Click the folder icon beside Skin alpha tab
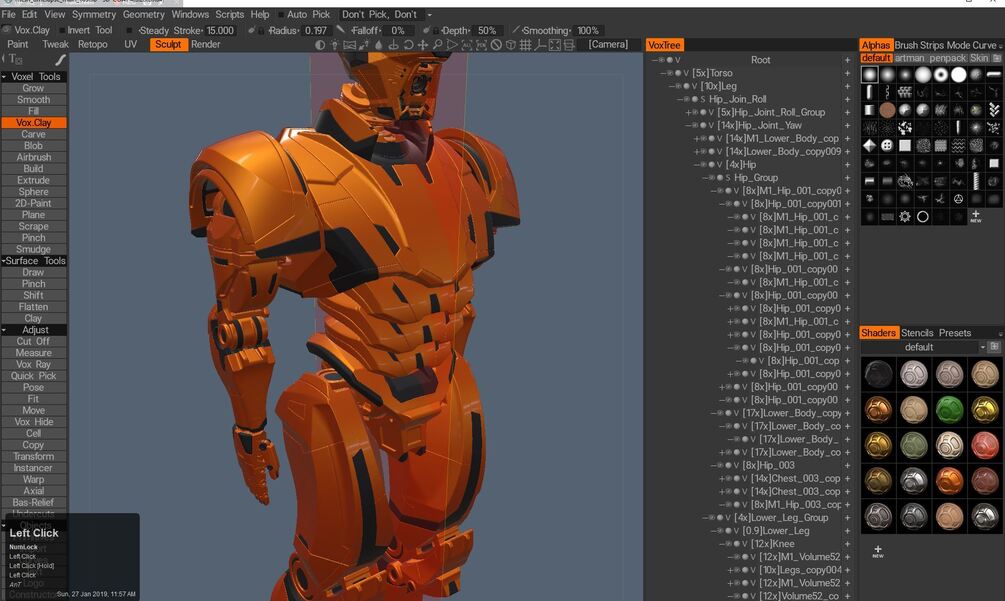 pyautogui.click(x=997, y=58)
